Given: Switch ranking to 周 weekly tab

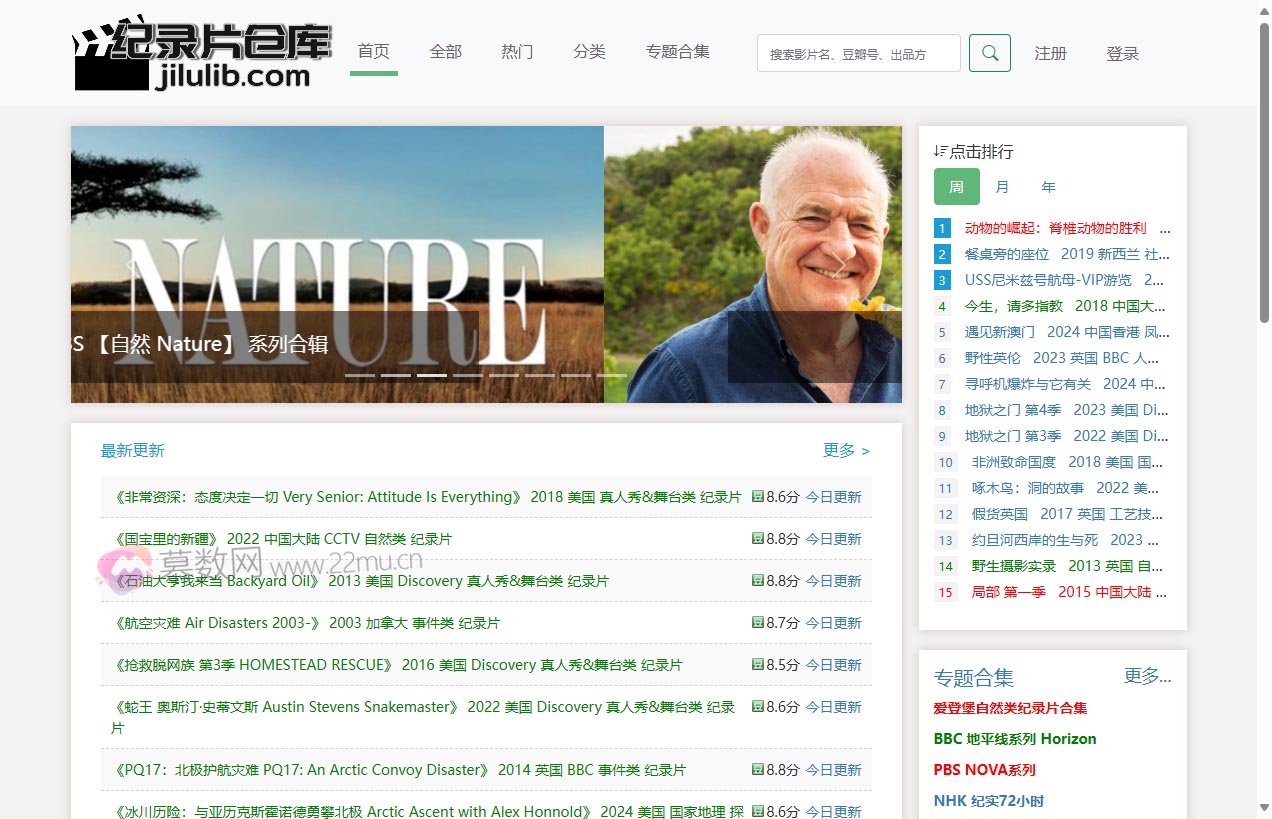Looking at the screenshot, I should point(956,187).
